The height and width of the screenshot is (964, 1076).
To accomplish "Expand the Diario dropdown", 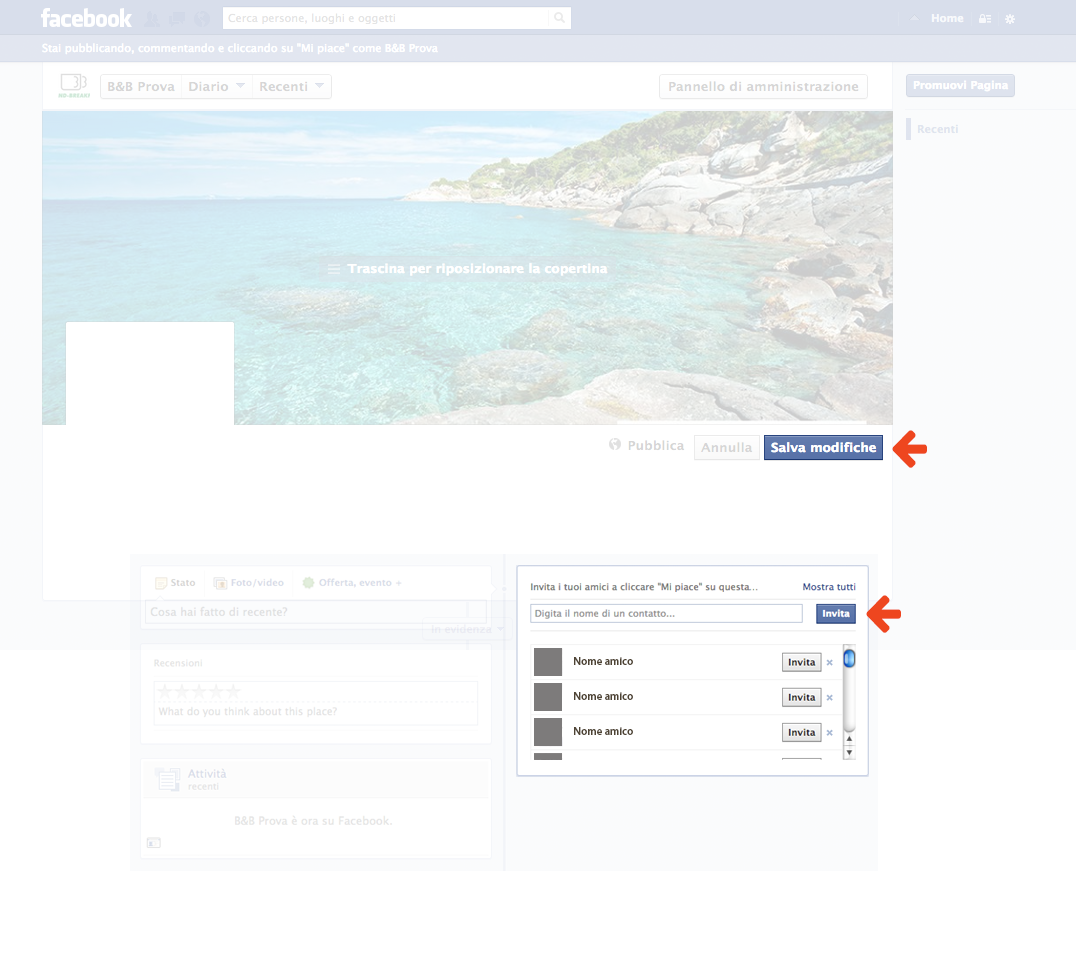I will 217,87.
